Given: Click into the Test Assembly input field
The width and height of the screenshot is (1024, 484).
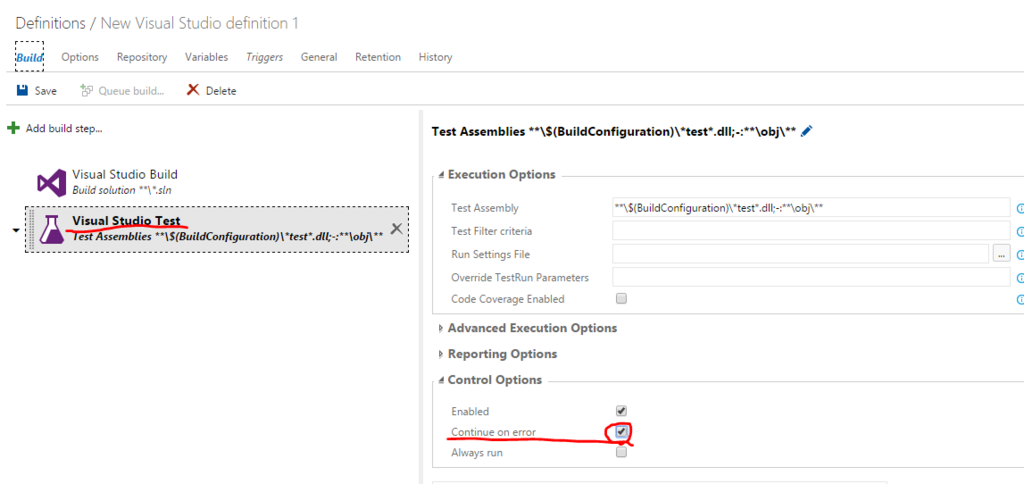Looking at the screenshot, I should (x=810, y=208).
